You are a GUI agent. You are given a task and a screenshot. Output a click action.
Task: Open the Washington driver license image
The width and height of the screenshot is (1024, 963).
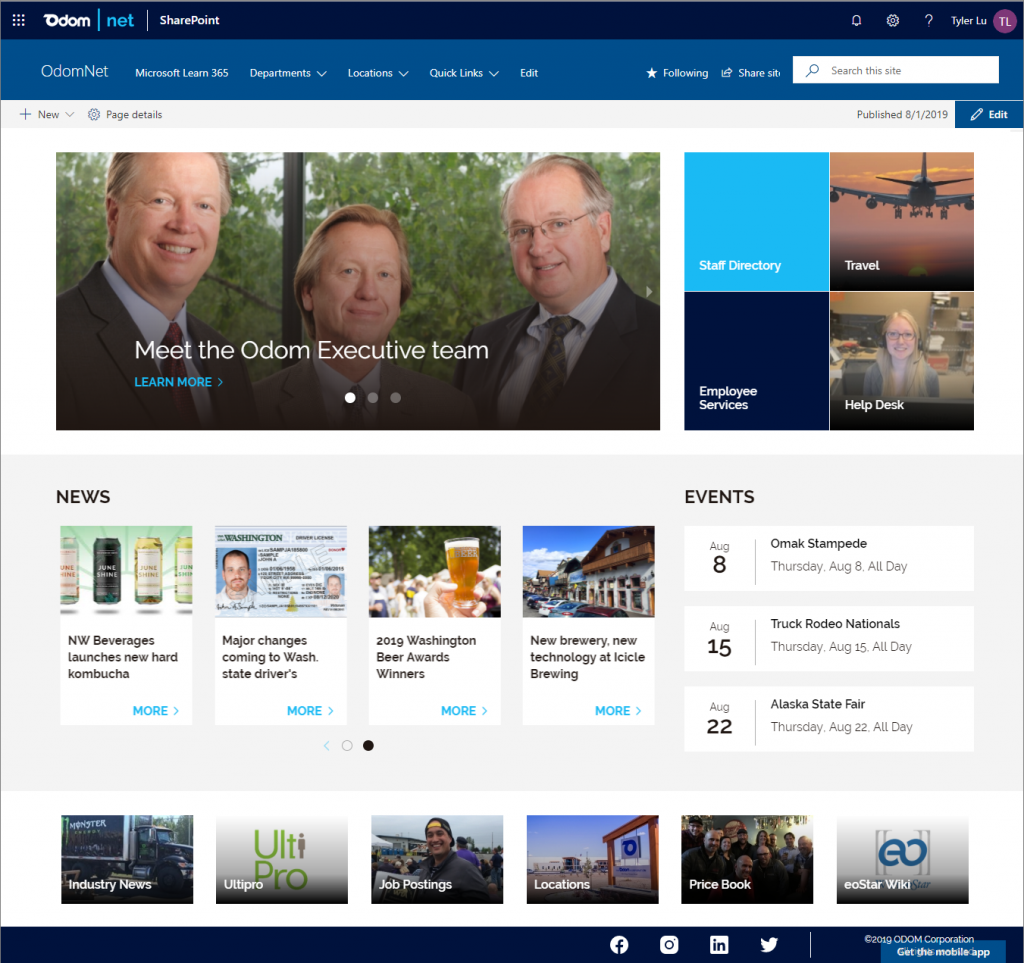click(281, 571)
